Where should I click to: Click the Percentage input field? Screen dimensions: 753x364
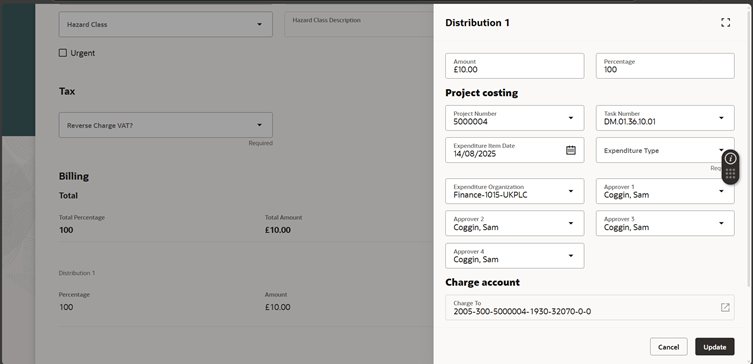coord(665,66)
